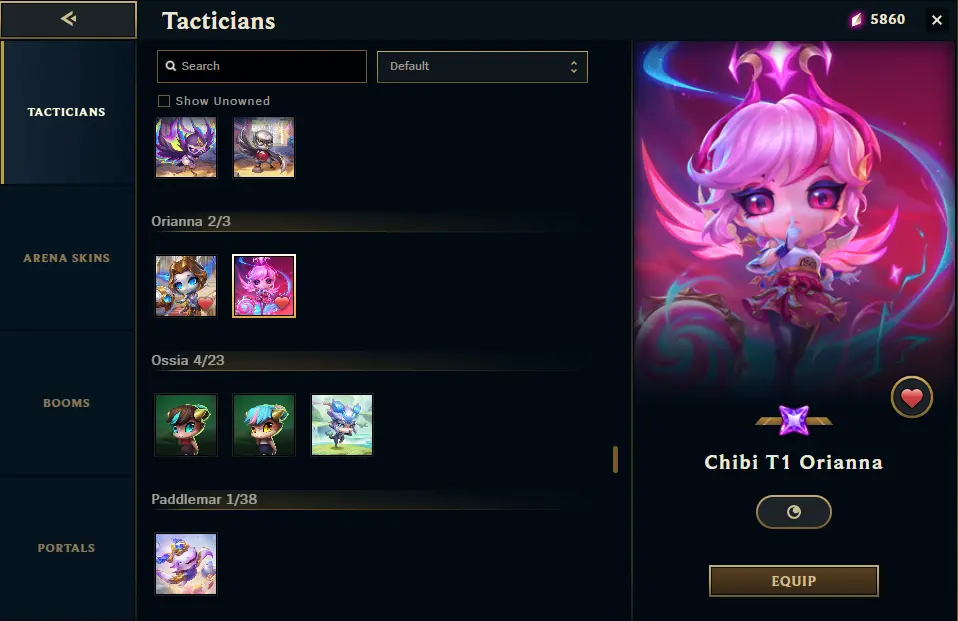Enable the Show Unowned checkbox

[x=164, y=101]
